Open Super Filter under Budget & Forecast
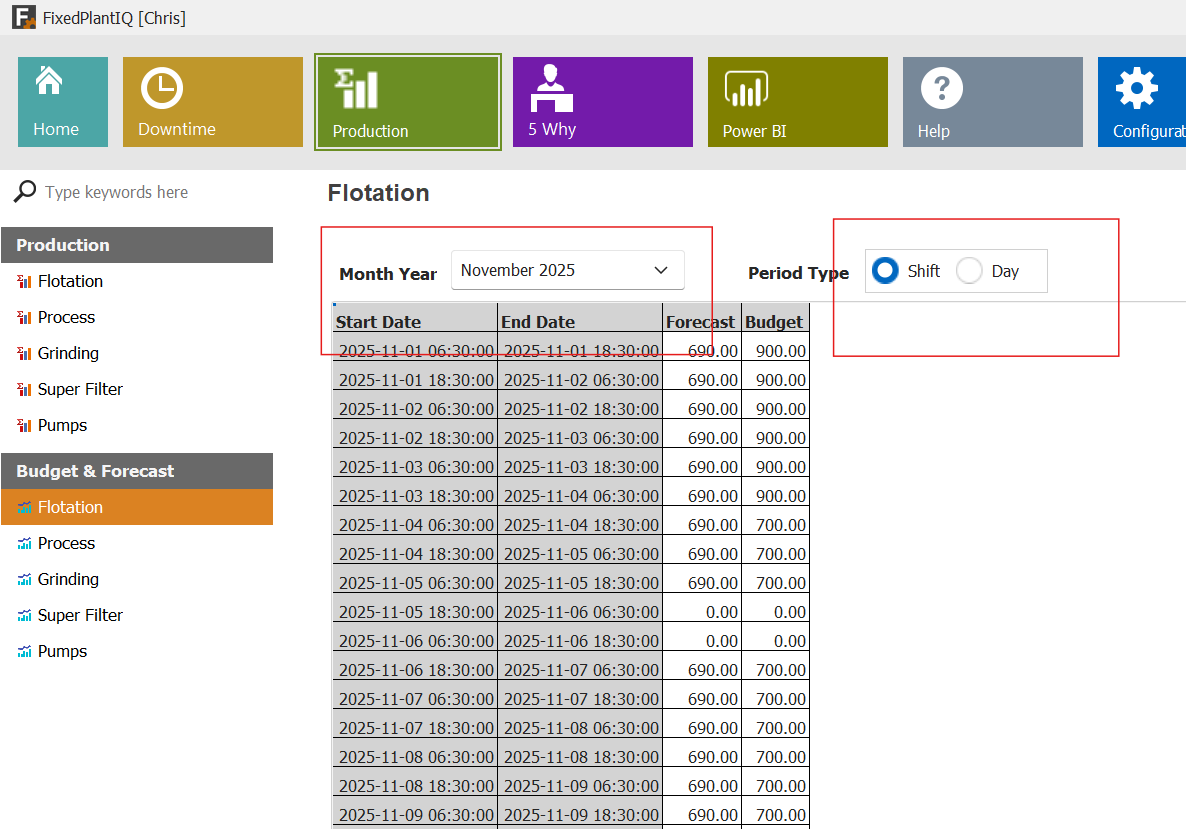 point(80,615)
